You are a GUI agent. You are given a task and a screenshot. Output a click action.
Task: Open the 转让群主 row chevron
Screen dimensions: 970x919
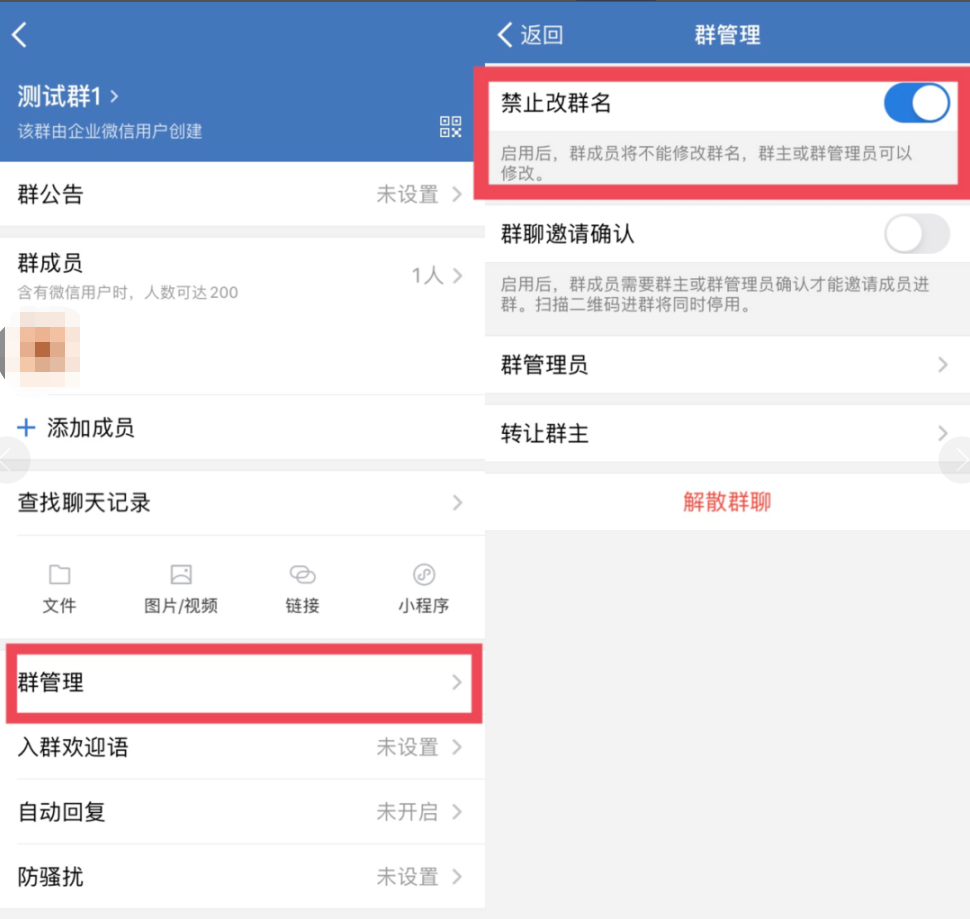click(x=942, y=434)
